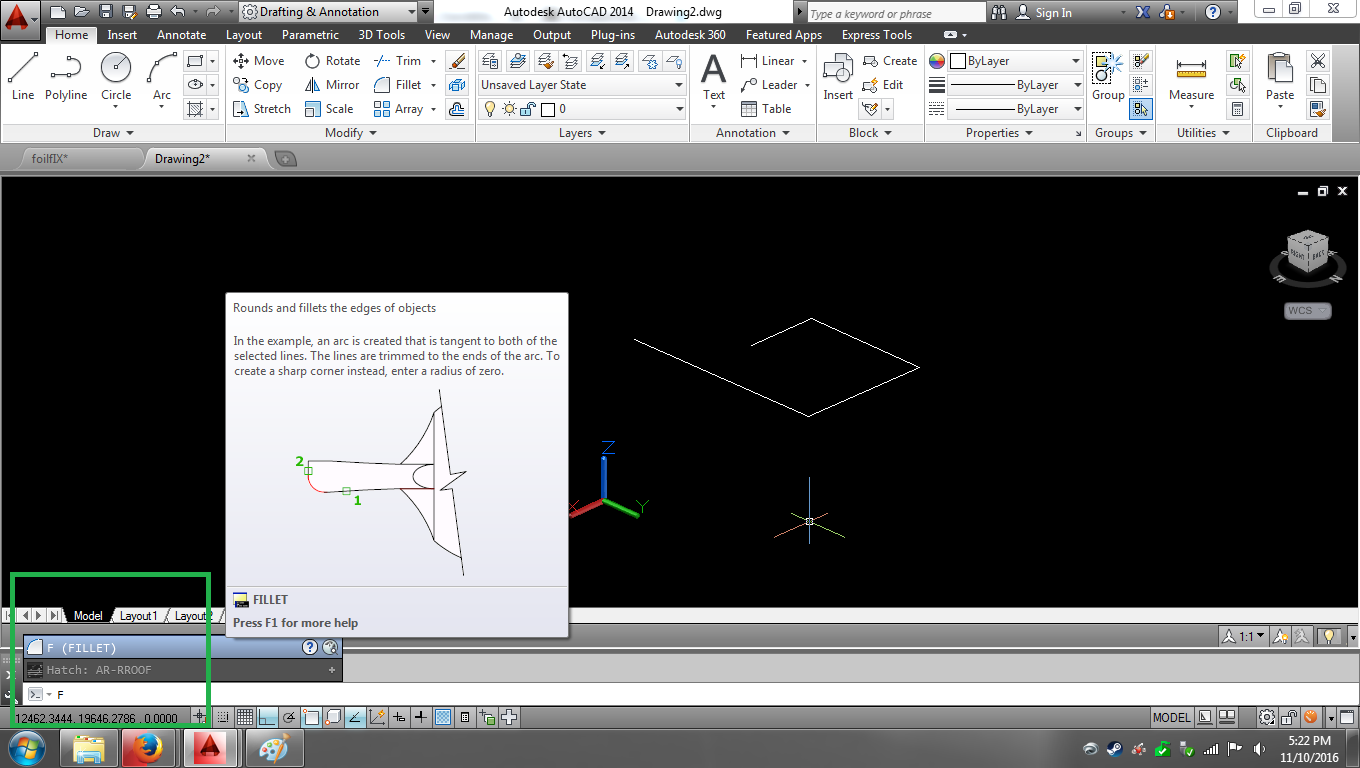Toggle Object Snap Tracking in status bar
The height and width of the screenshot is (768, 1360).
[x=355, y=717]
